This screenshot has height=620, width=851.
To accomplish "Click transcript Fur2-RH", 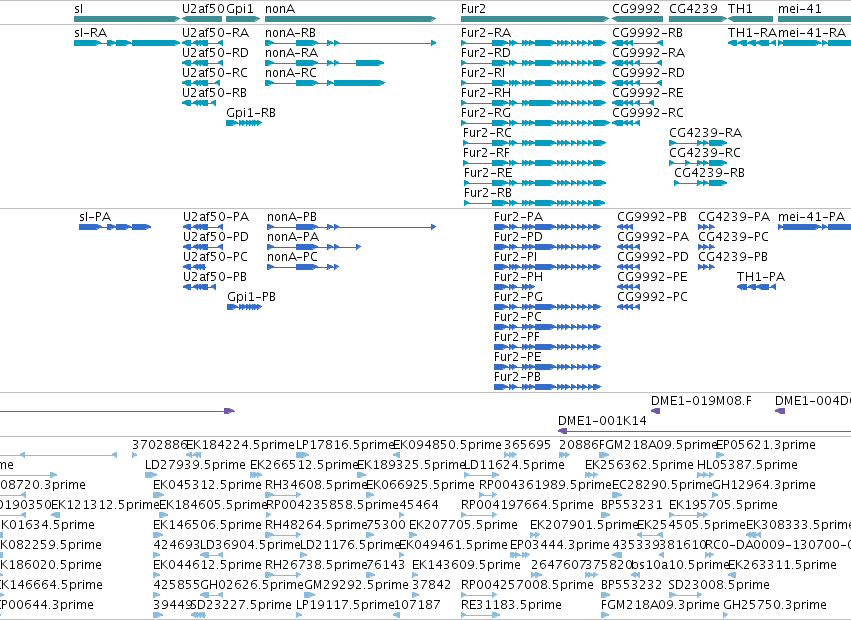I will click(x=534, y=103).
